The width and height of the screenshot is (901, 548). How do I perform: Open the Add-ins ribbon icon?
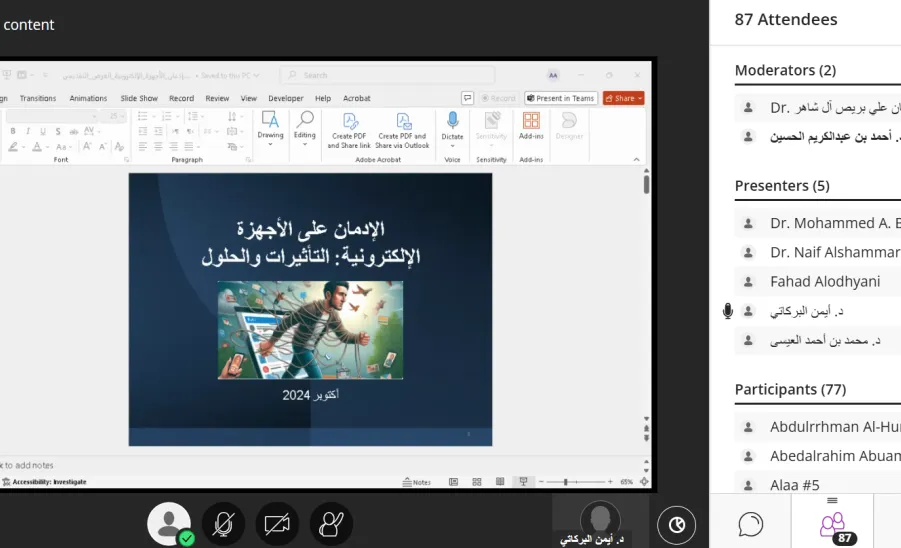[x=531, y=121]
